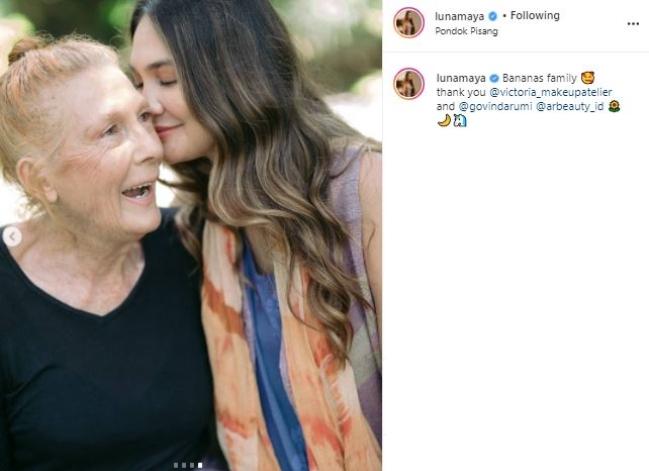Screen dimensions: 649x471
Task: Click the heart-eyes emoji in caption
Action: (587, 77)
